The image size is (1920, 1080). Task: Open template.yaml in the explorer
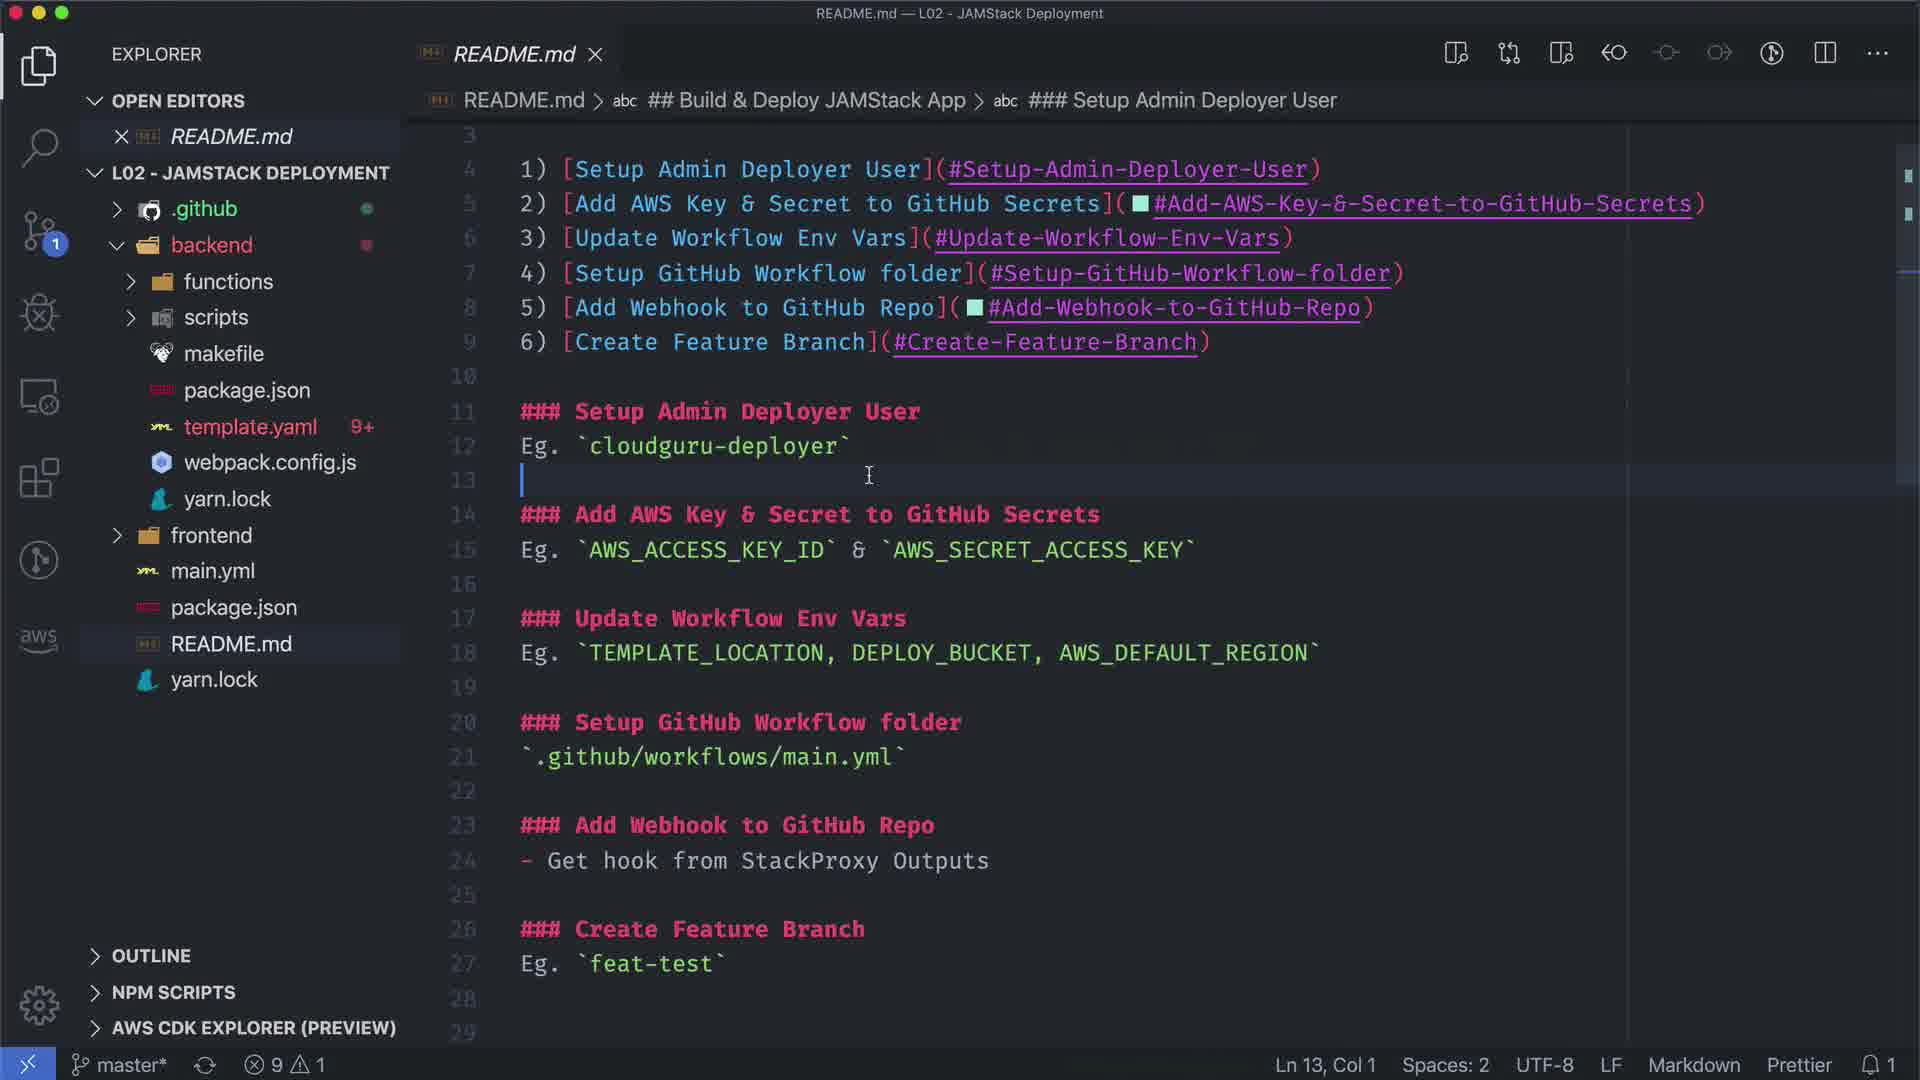tap(250, 427)
